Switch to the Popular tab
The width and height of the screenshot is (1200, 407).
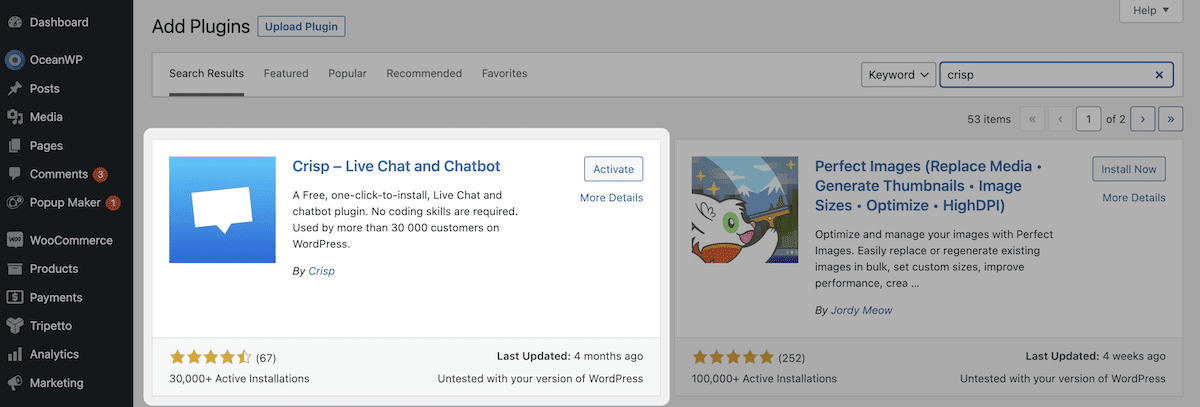pyautogui.click(x=347, y=74)
